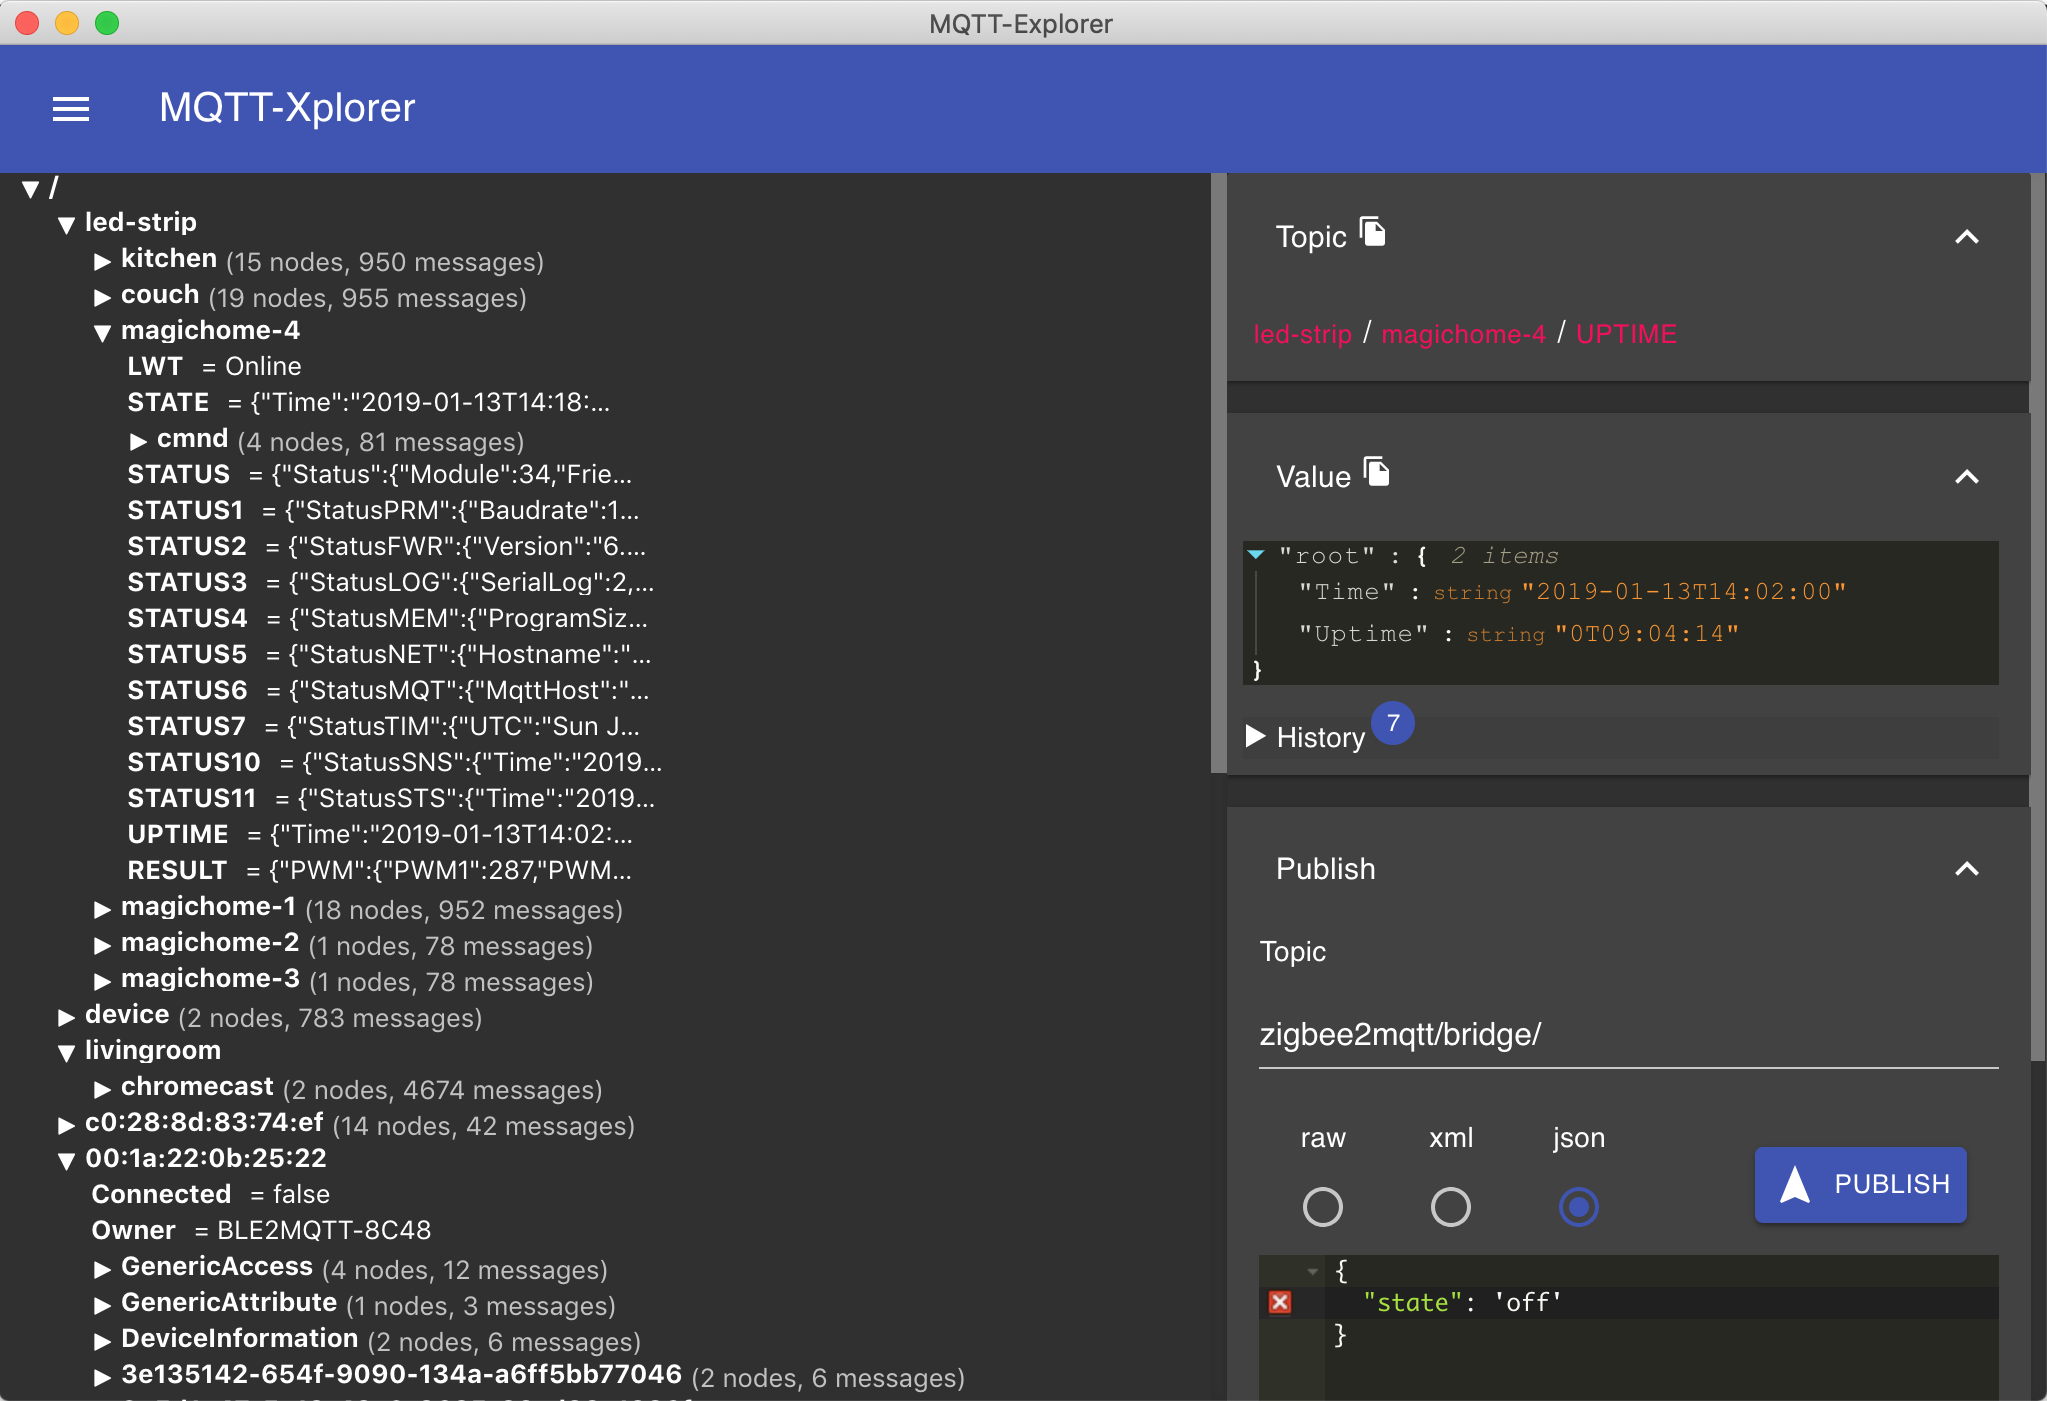Expand the c0:28:8d:83:74:ef node
Screen dimensions: 2047x1401
coord(66,1125)
